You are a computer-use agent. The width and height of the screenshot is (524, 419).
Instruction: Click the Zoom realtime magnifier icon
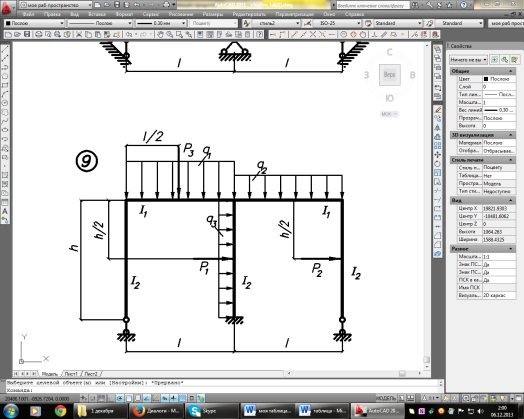pos(170,34)
